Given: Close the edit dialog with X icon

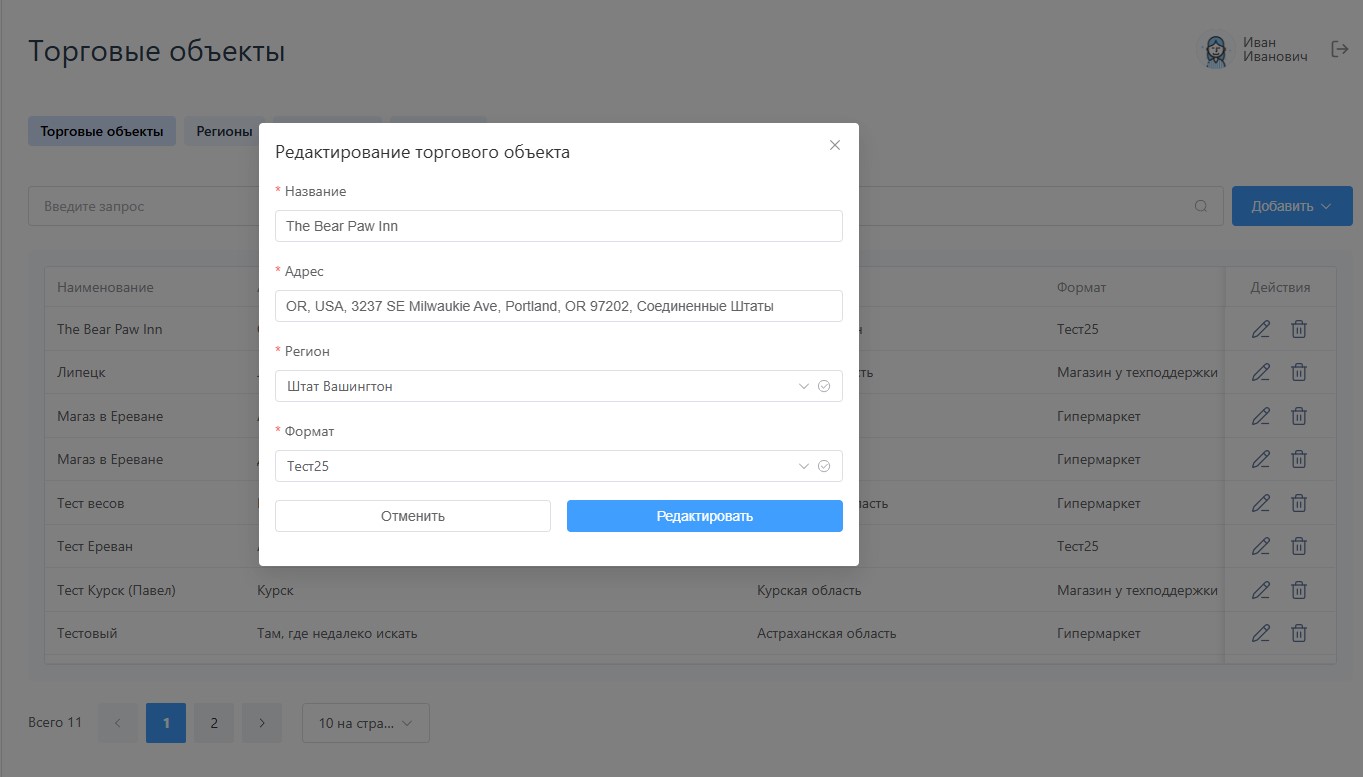Looking at the screenshot, I should pos(835,145).
